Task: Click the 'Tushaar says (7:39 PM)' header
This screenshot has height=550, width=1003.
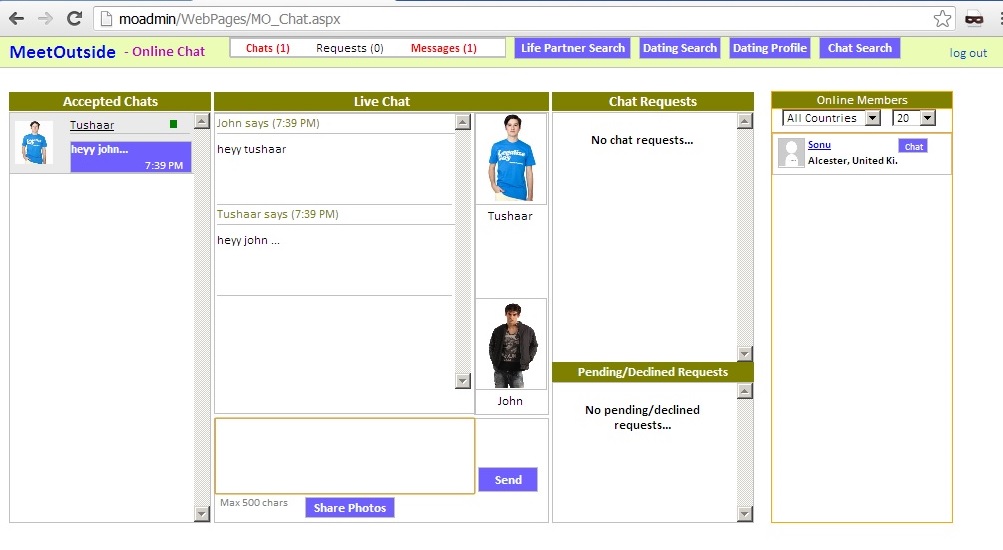Action: [x=278, y=214]
